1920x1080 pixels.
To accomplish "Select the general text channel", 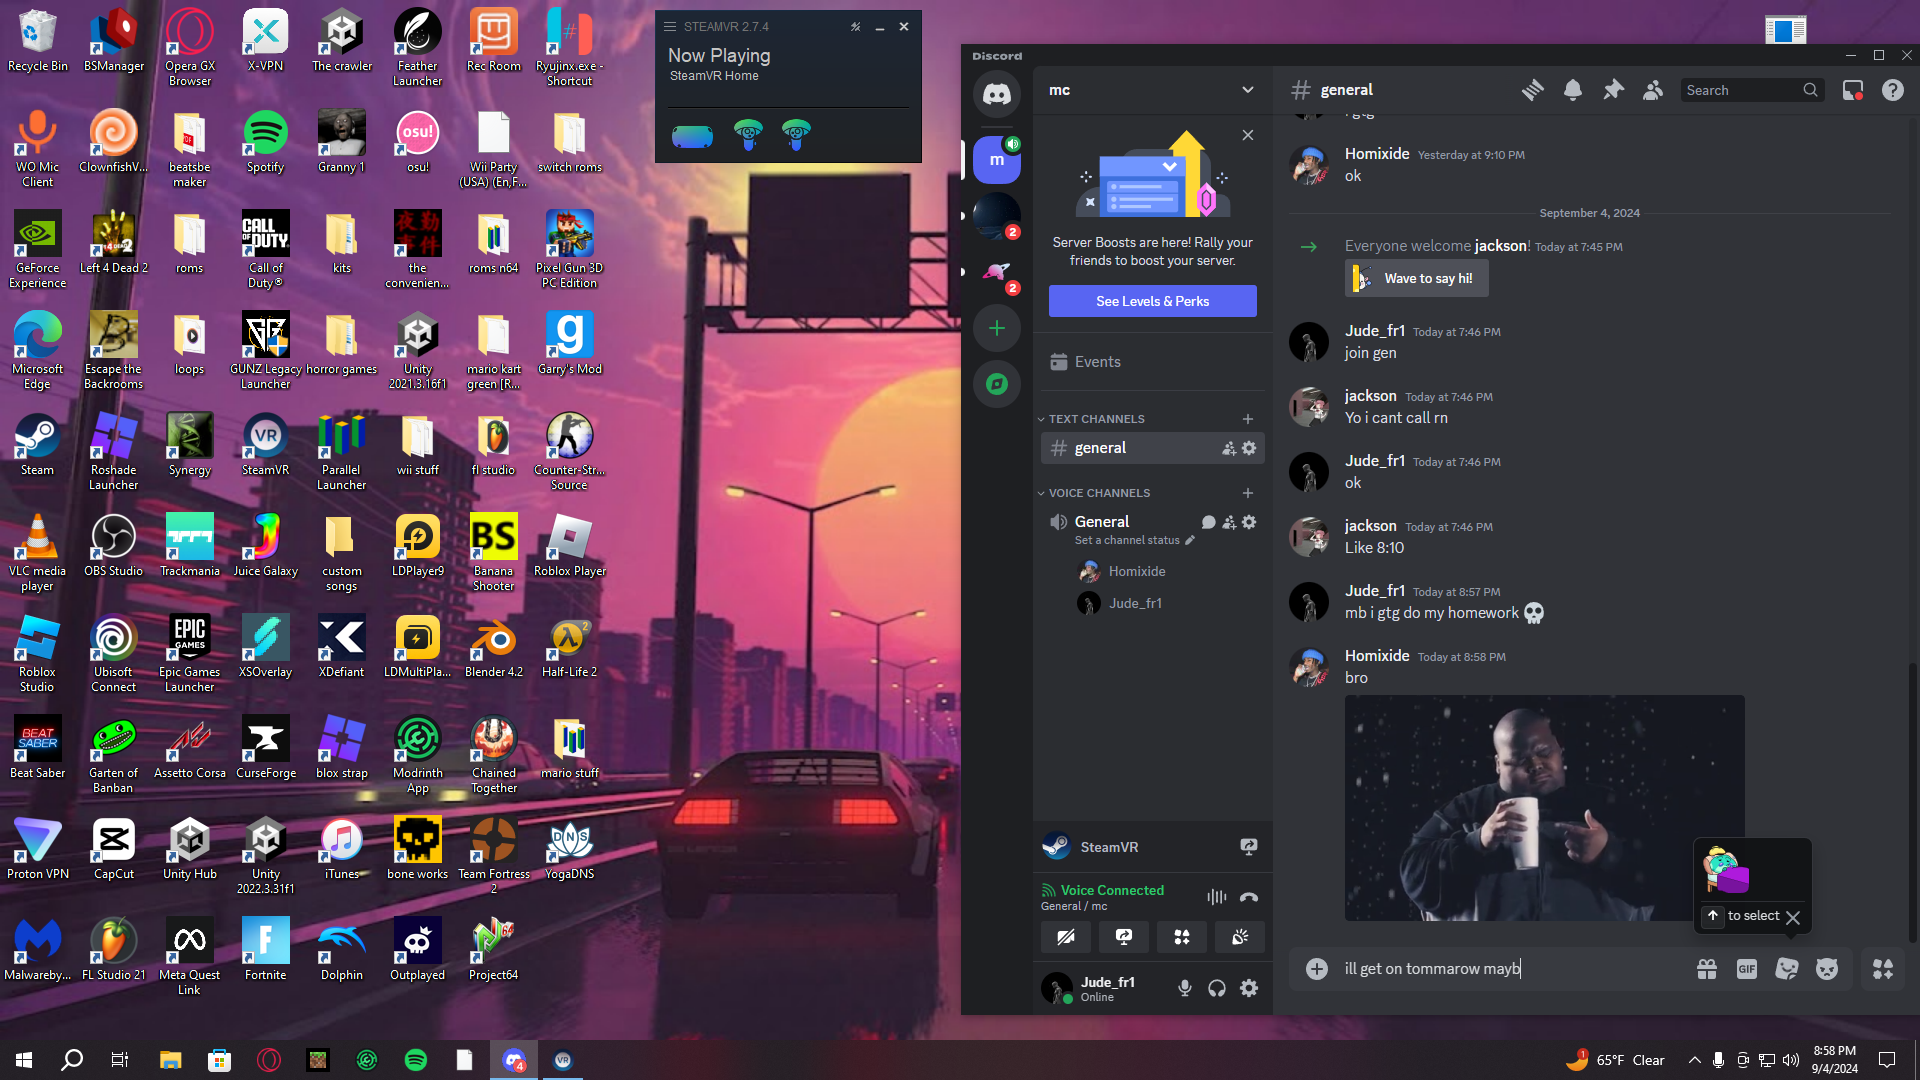I will point(1100,448).
